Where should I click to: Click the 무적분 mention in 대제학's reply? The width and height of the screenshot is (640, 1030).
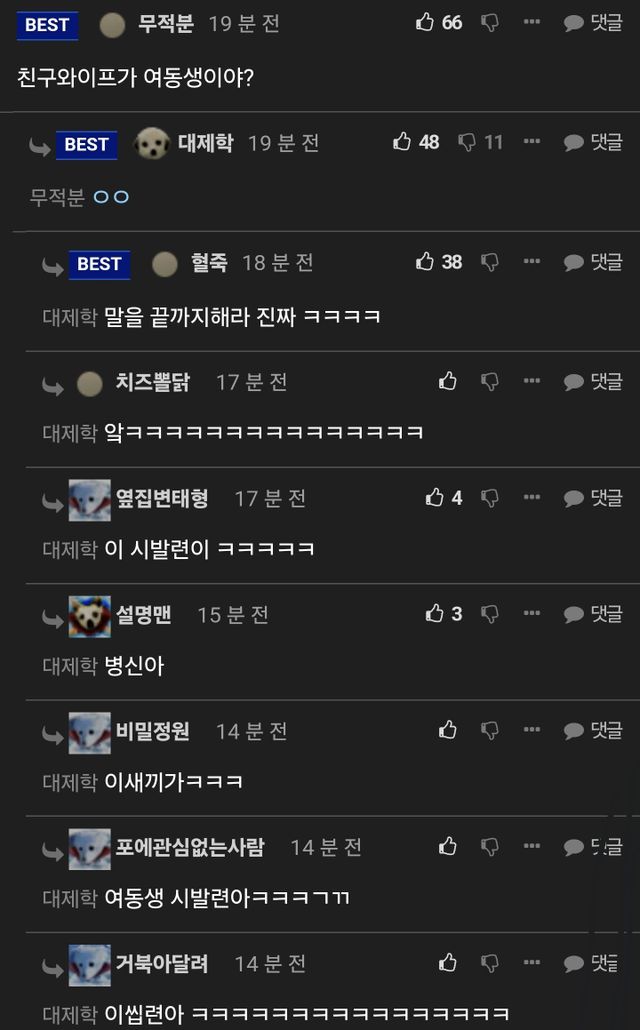click(x=57, y=196)
